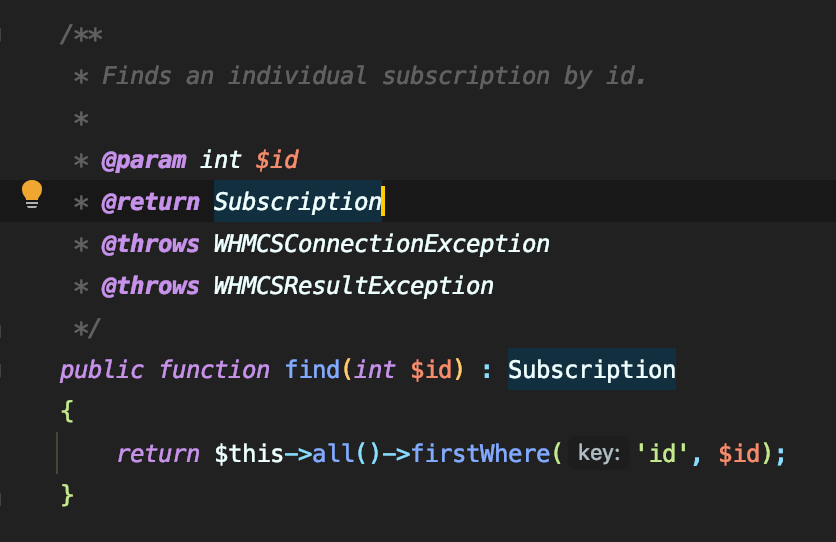Click the opening curly brace of find

point(67,412)
